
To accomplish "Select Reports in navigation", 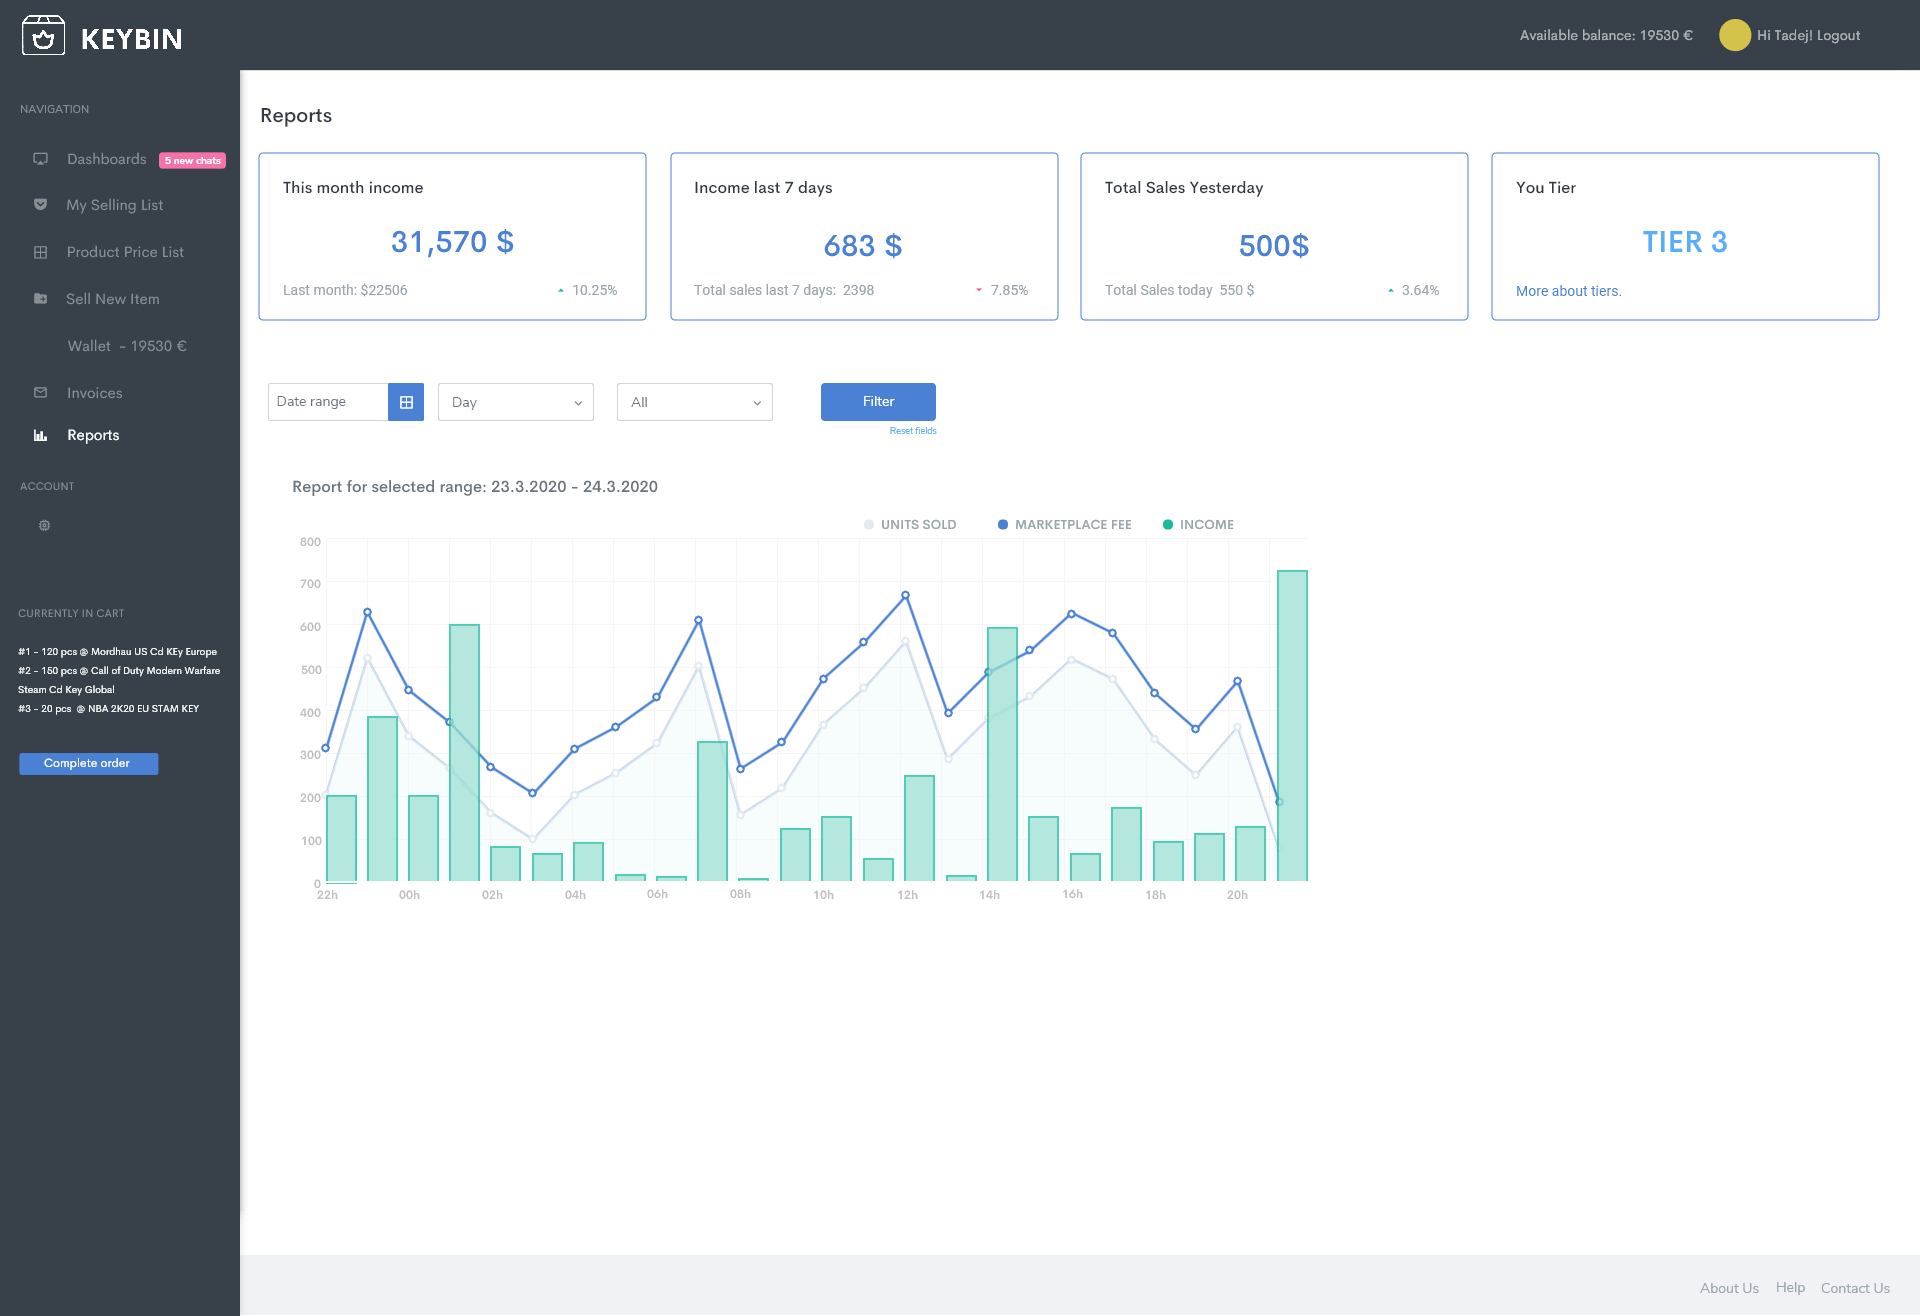I will click(x=93, y=435).
